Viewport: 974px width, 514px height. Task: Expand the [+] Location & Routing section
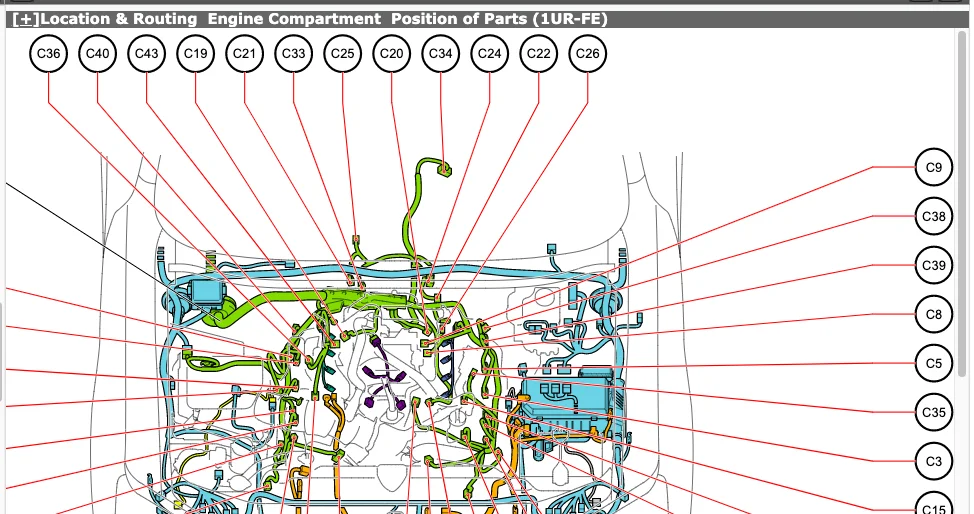(28, 19)
